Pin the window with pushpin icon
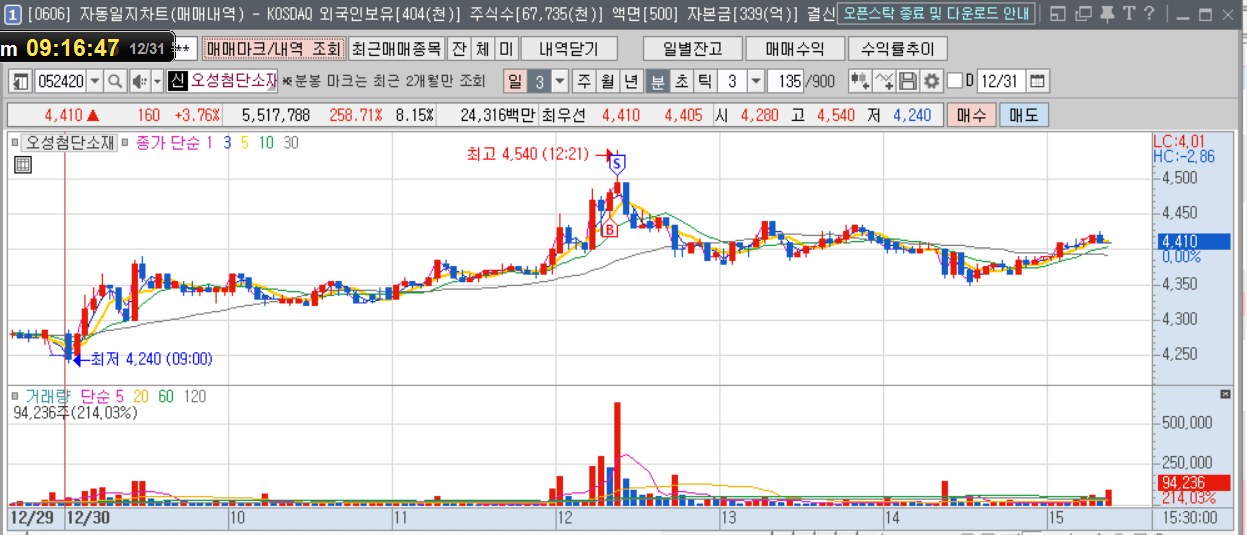The image size is (1247, 535). click(x=1107, y=14)
